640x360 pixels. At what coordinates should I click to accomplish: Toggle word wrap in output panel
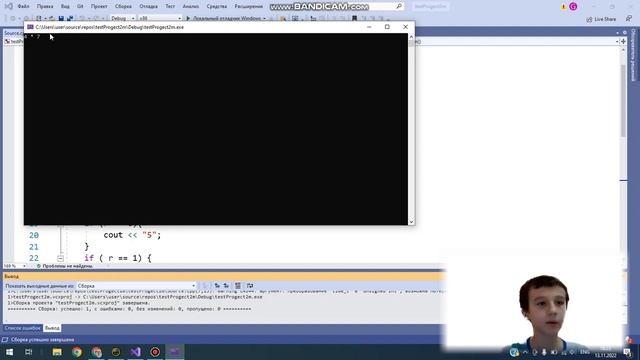click(x=250, y=286)
